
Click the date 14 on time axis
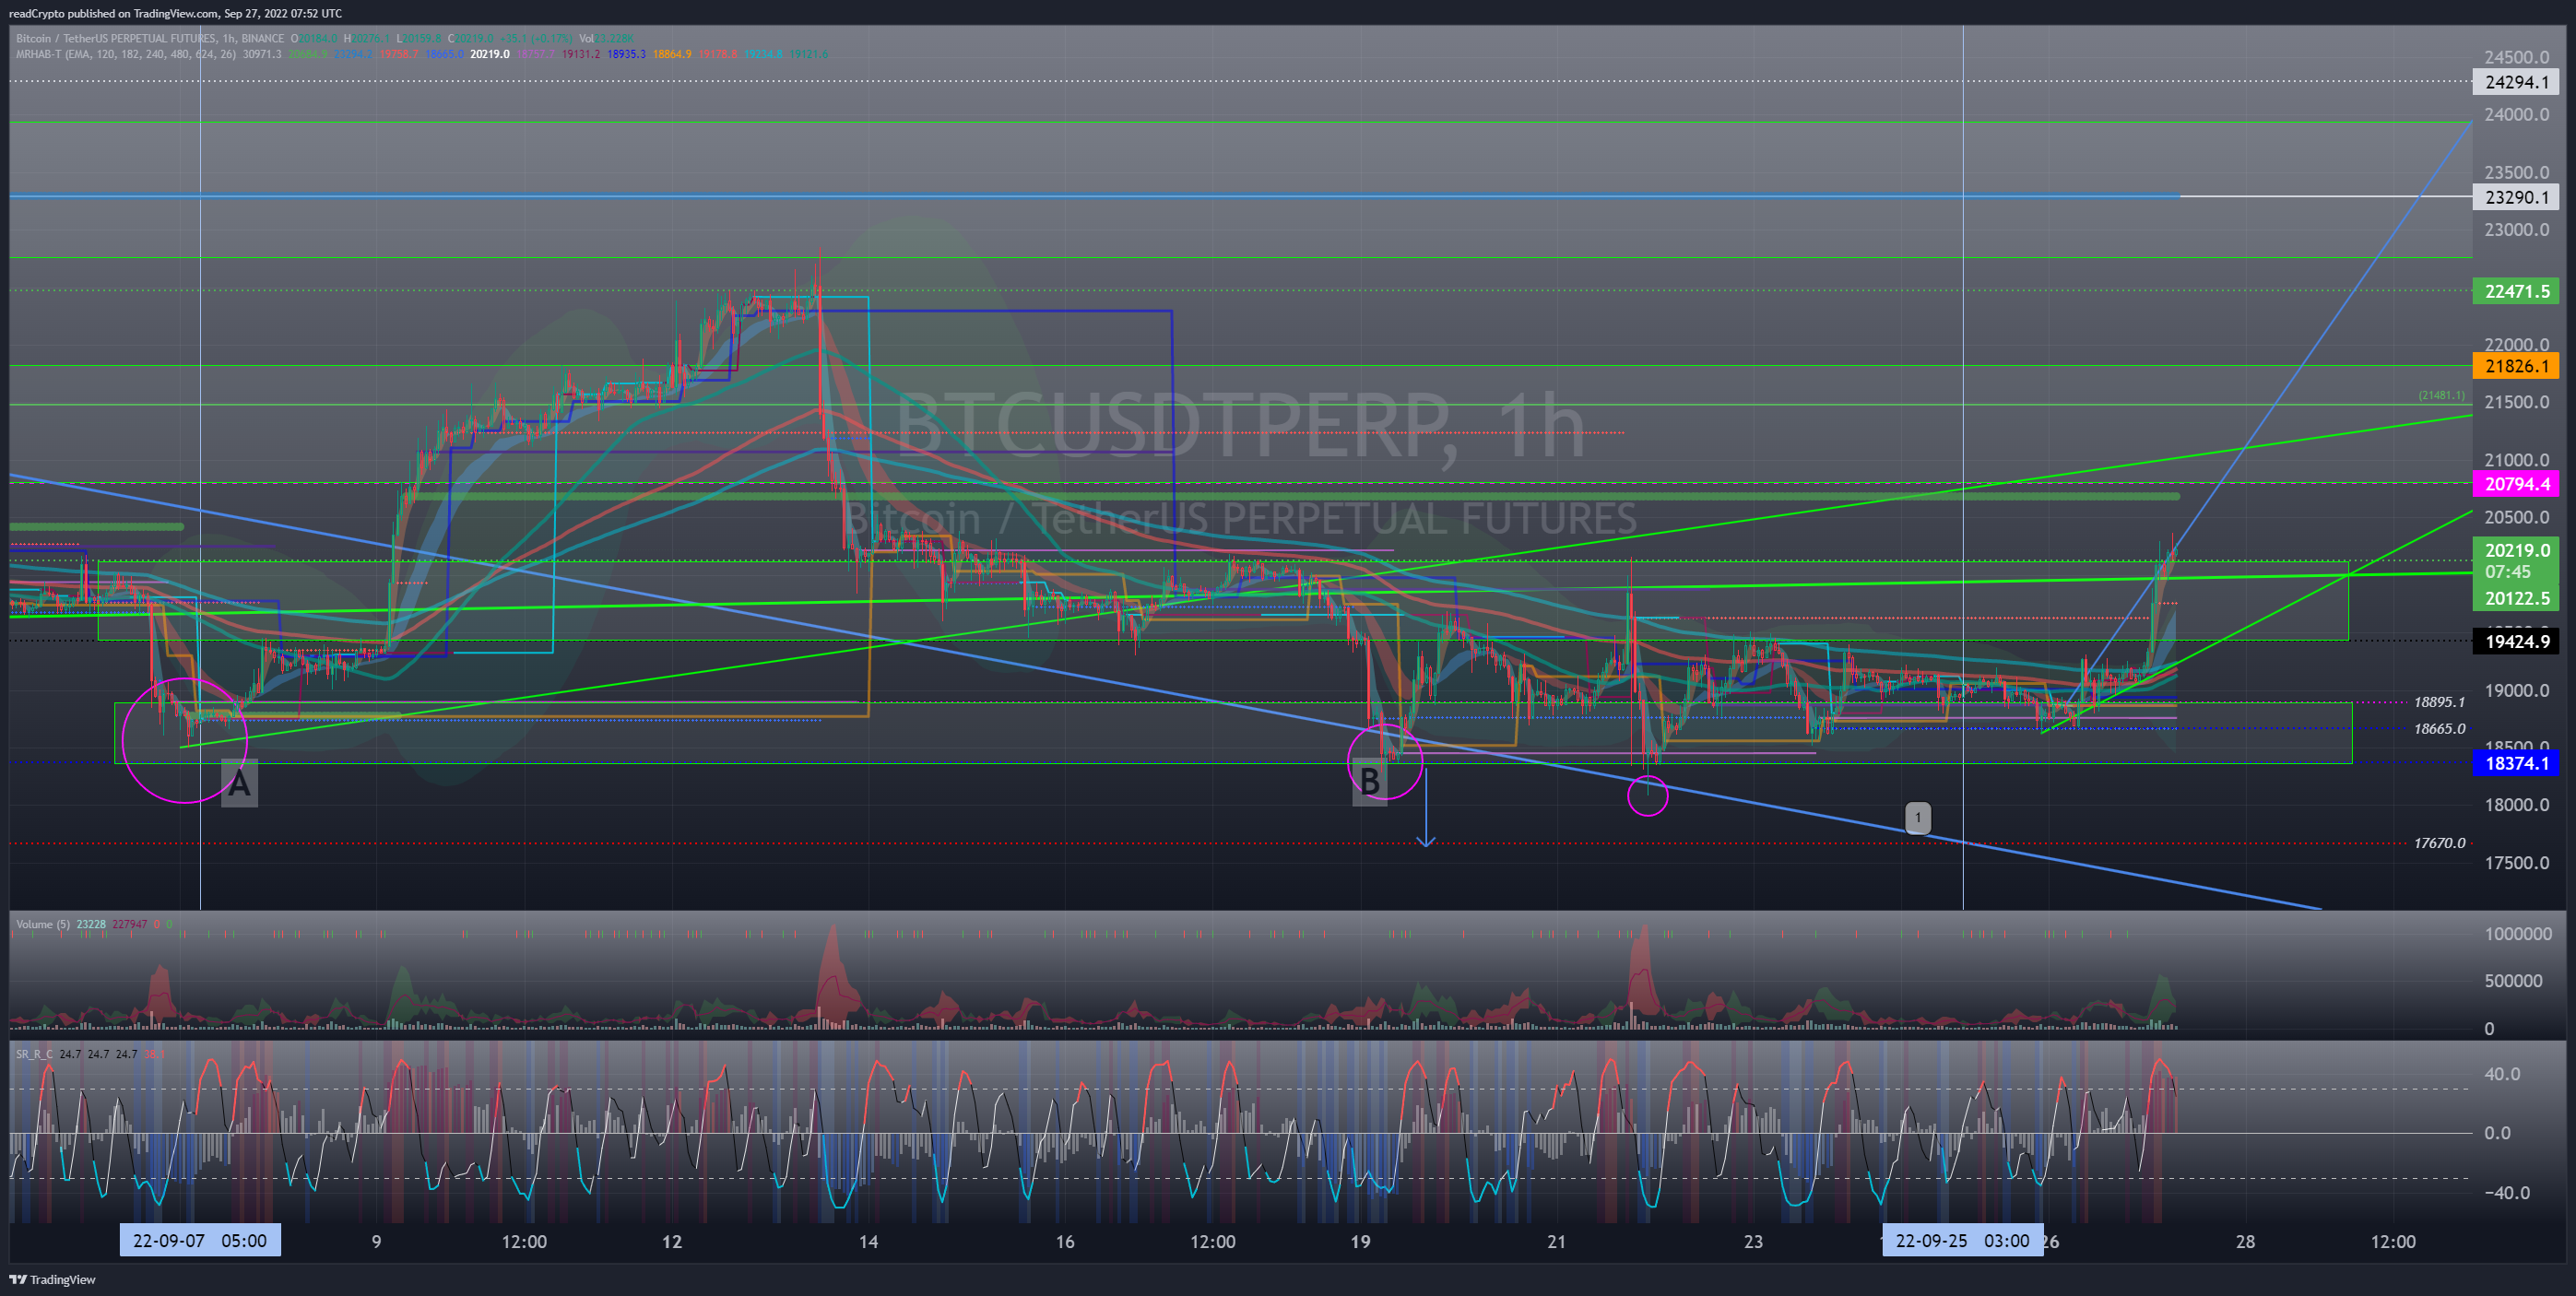868,1241
